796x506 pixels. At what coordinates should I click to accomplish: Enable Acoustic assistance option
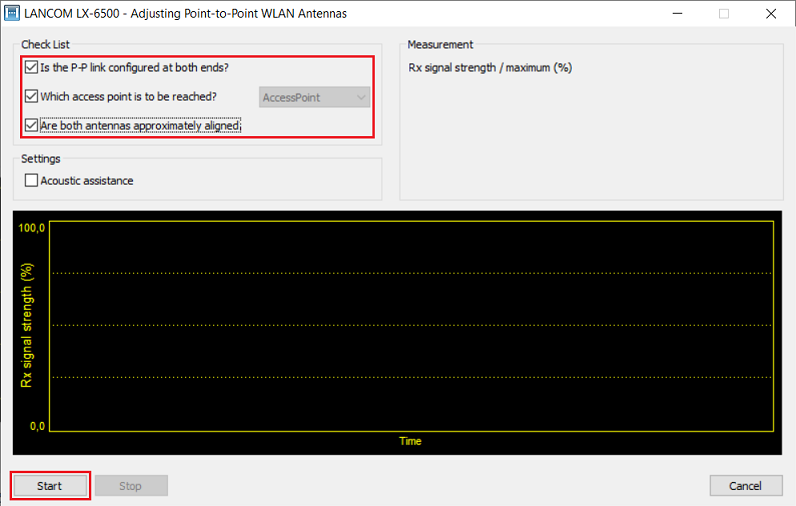(x=32, y=181)
